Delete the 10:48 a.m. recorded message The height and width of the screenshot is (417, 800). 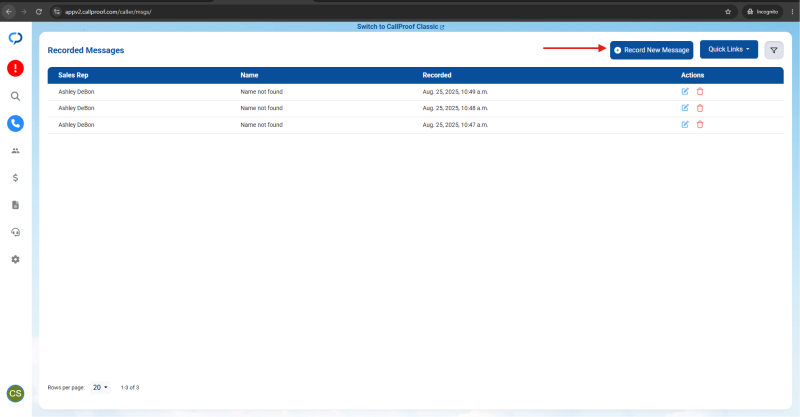tap(700, 108)
